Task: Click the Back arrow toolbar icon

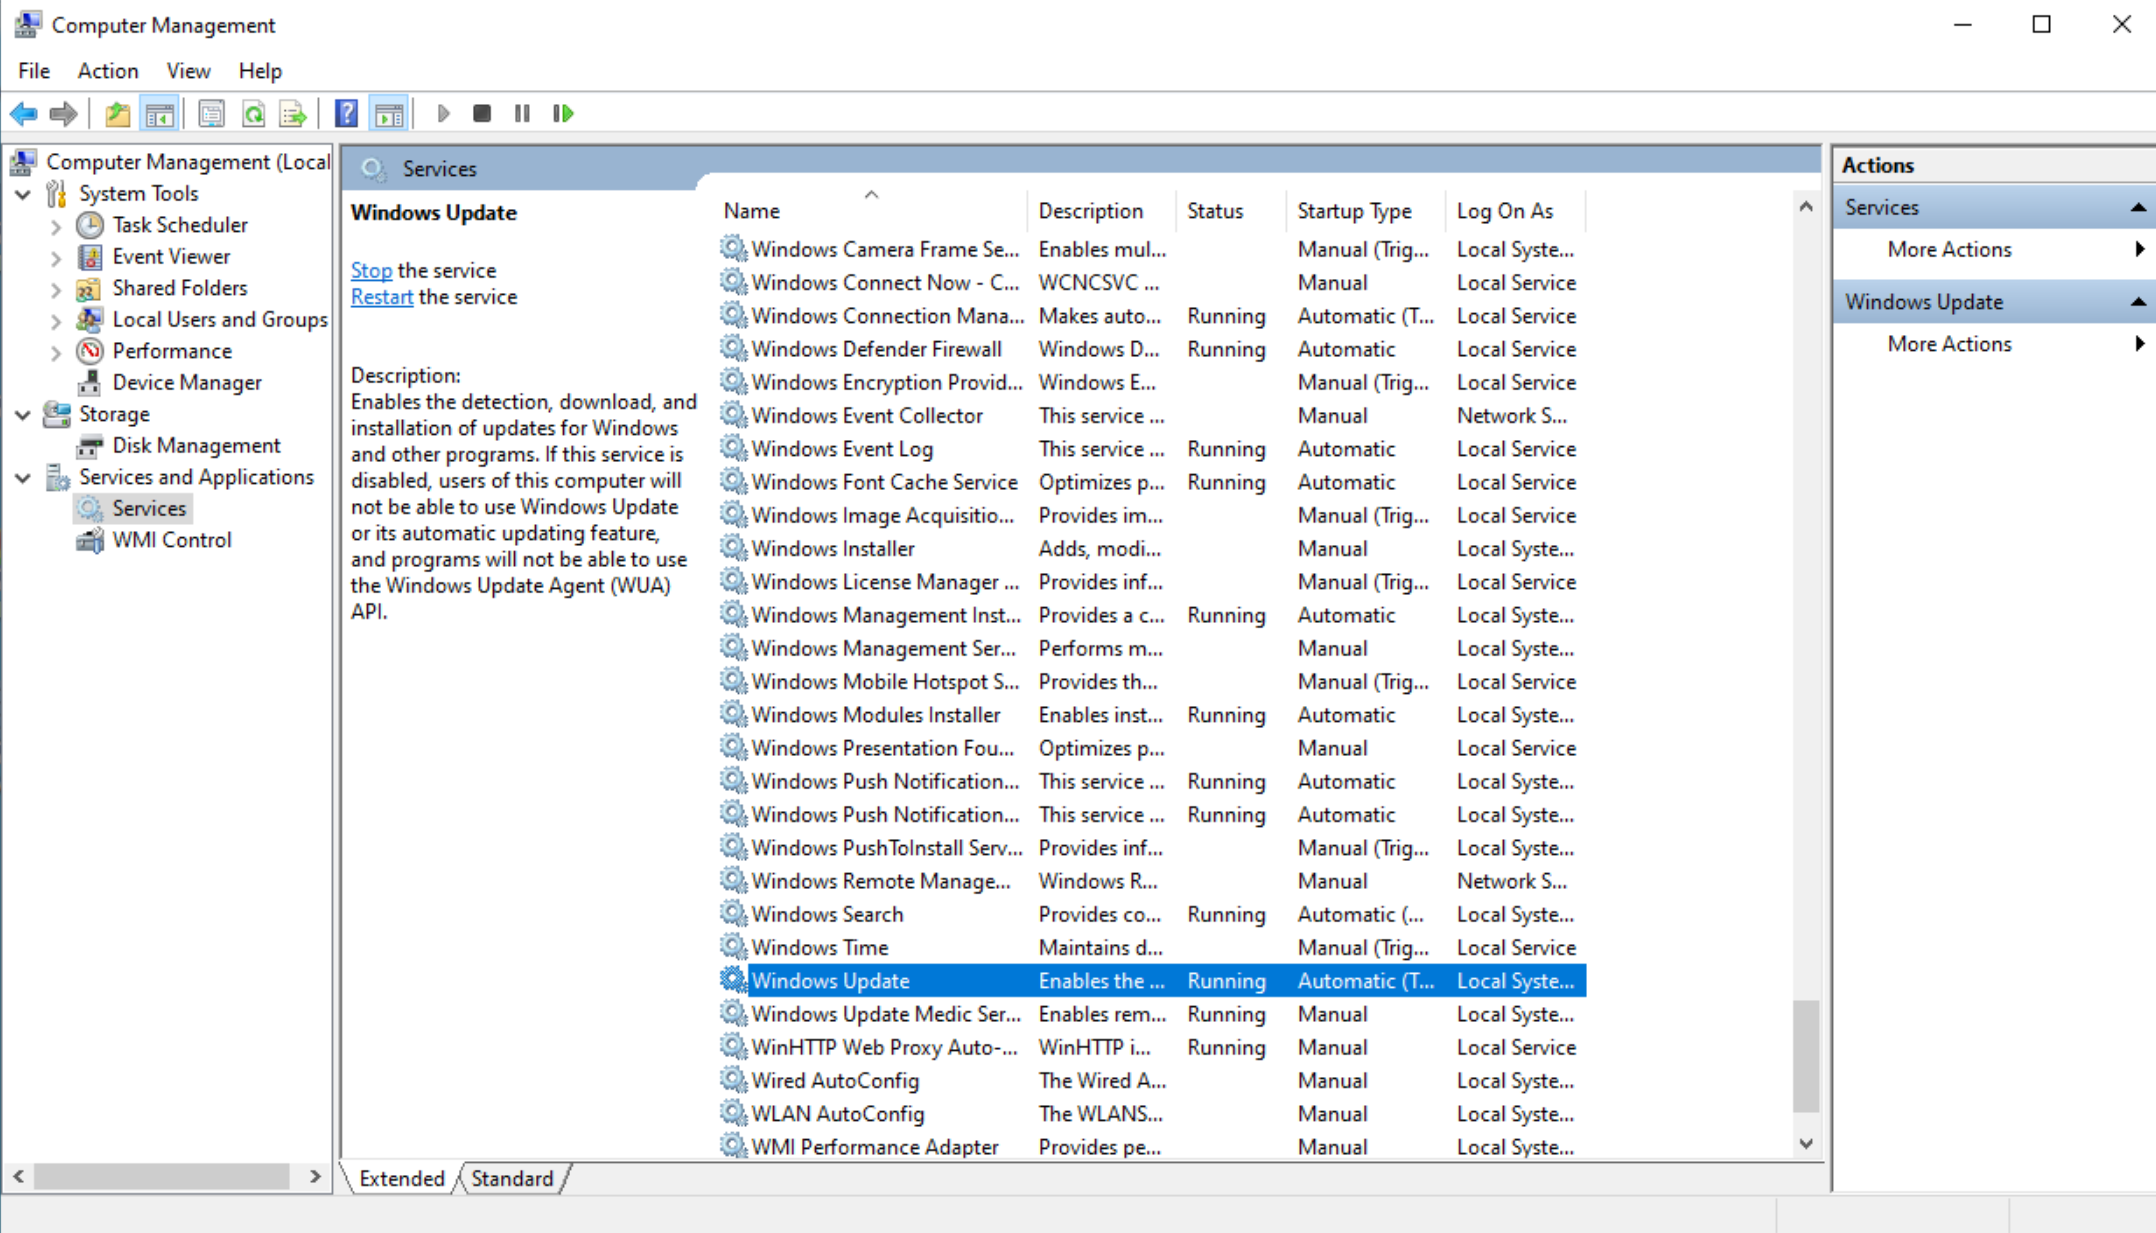Action: (x=23, y=114)
